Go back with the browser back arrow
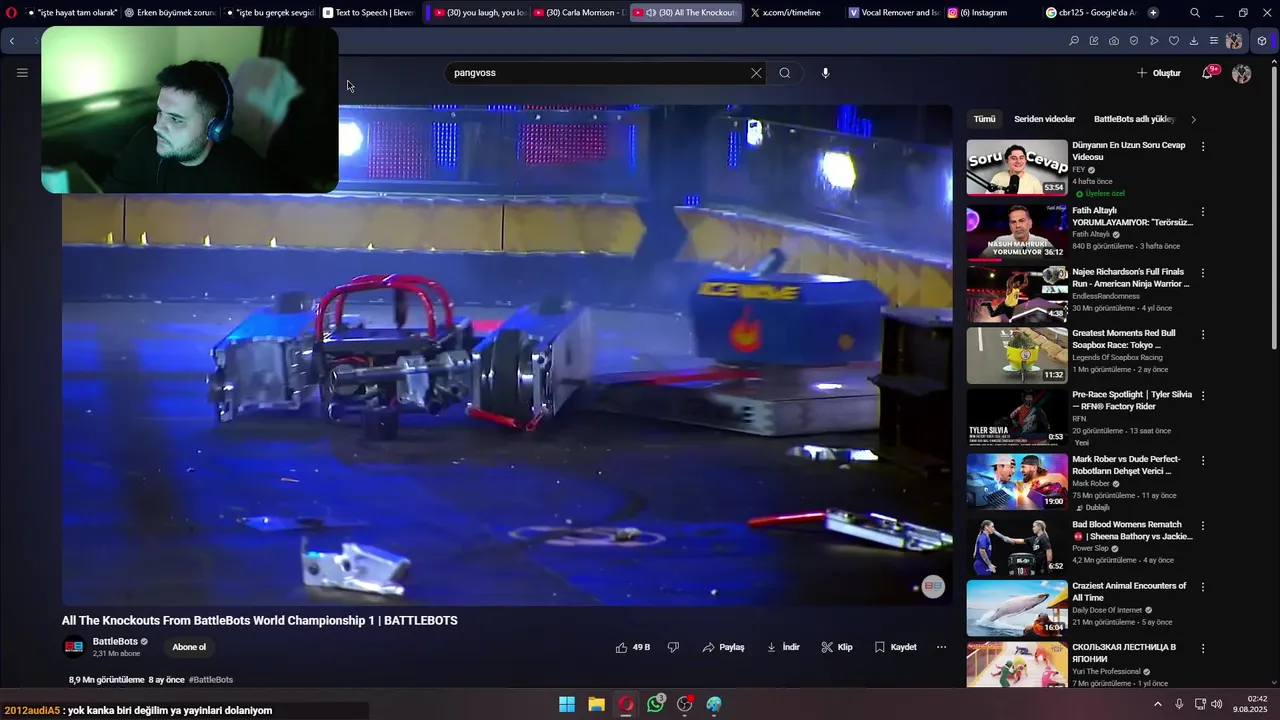The width and height of the screenshot is (1280, 720). [x=12, y=41]
